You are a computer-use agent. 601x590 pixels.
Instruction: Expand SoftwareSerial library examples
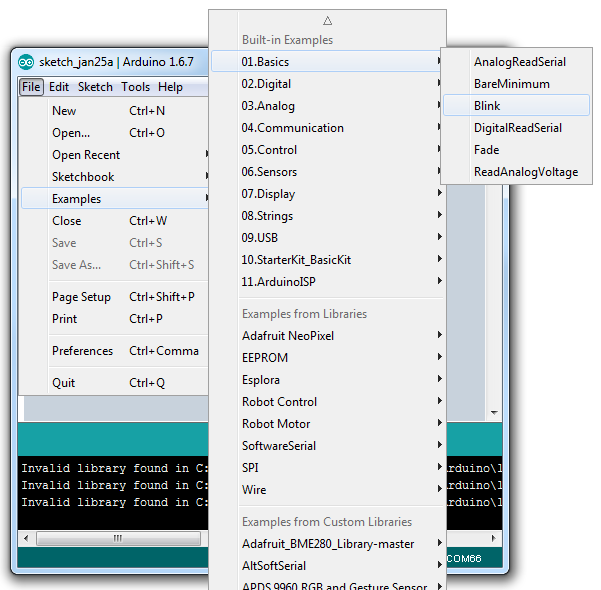point(327,445)
